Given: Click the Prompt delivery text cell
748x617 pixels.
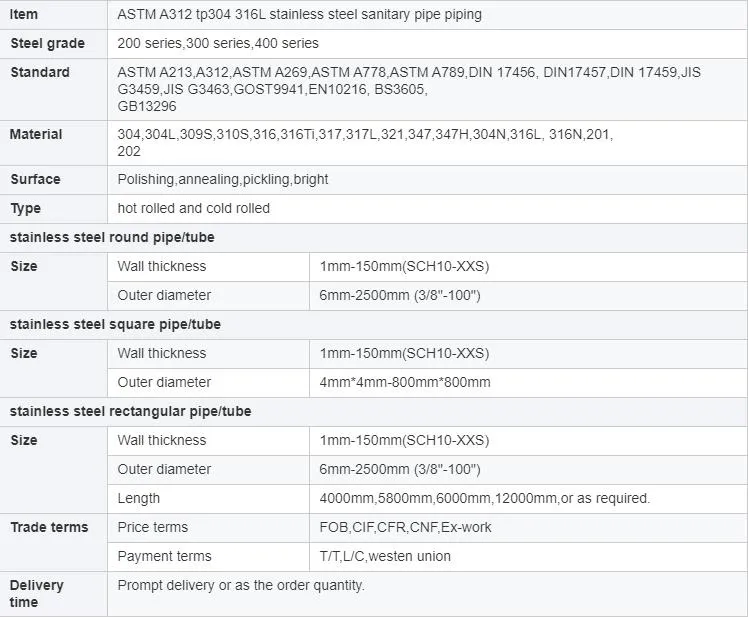Looking at the screenshot, I should pyautogui.click(x=241, y=585).
